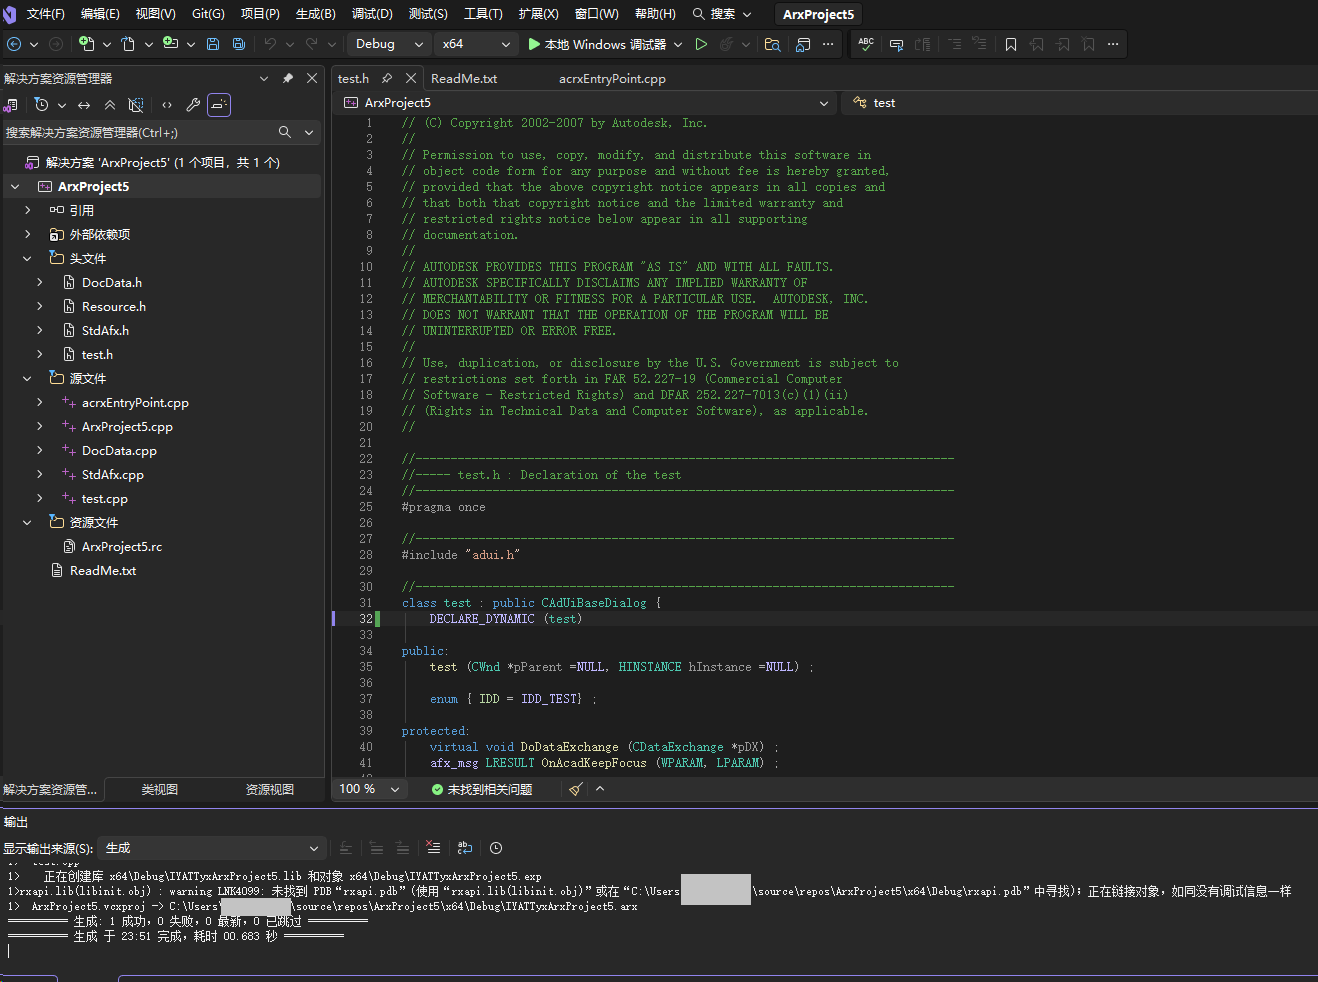1318x982 pixels.
Task: Click the bookmark icon in the toolbar
Action: 1011,44
